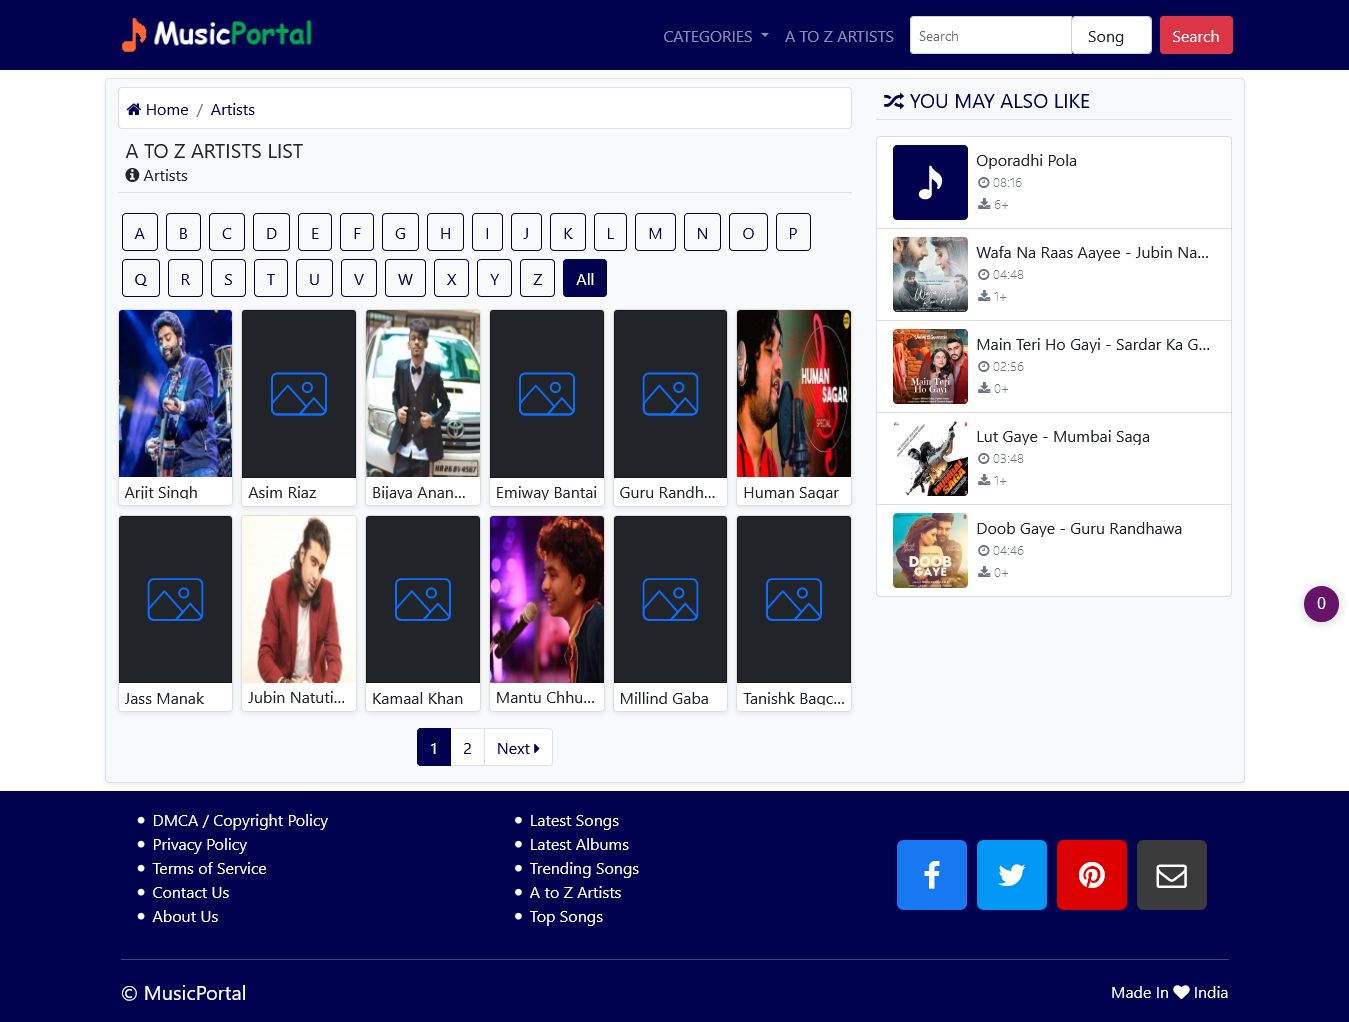Open the Pinterest icon button

[1091, 875]
